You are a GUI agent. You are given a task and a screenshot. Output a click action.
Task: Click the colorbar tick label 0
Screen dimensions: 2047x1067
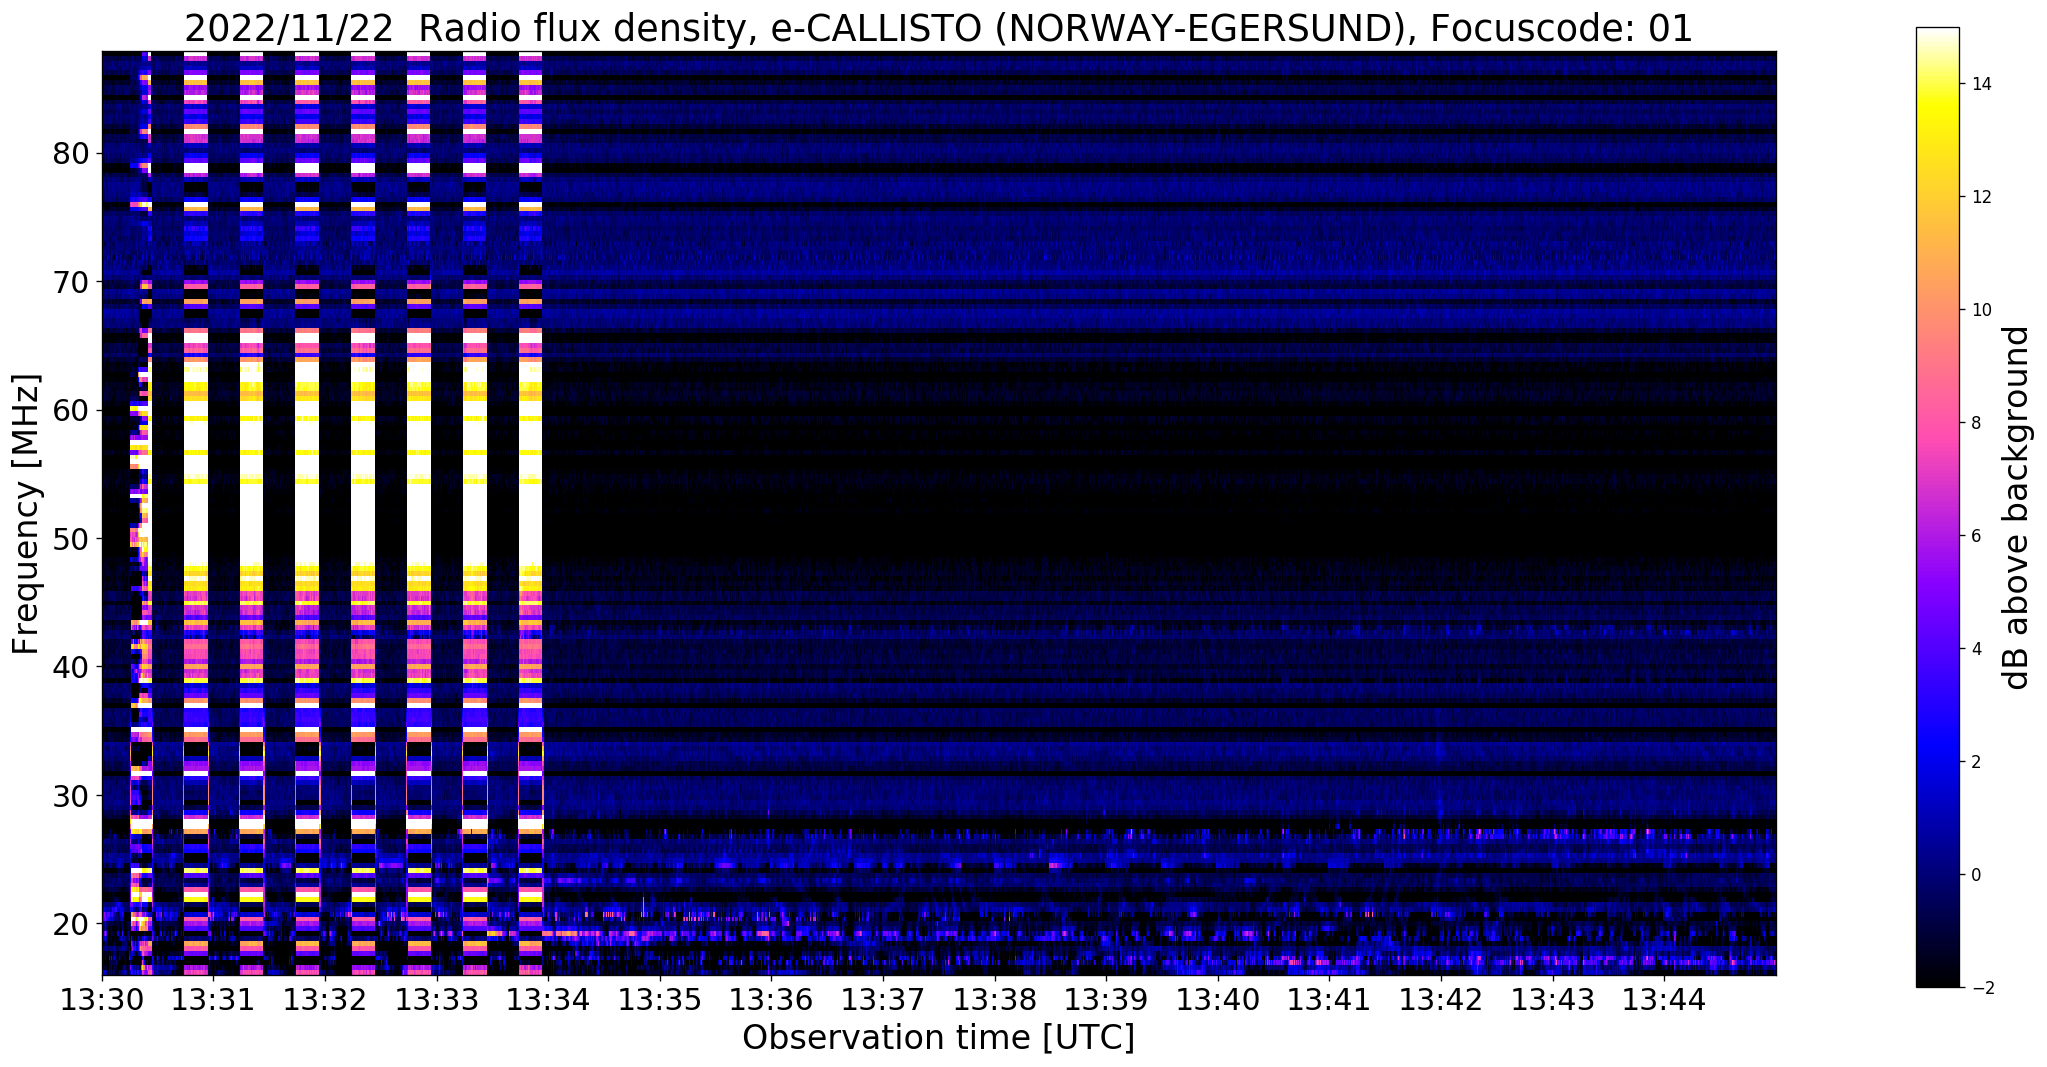[x=1976, y=875]
